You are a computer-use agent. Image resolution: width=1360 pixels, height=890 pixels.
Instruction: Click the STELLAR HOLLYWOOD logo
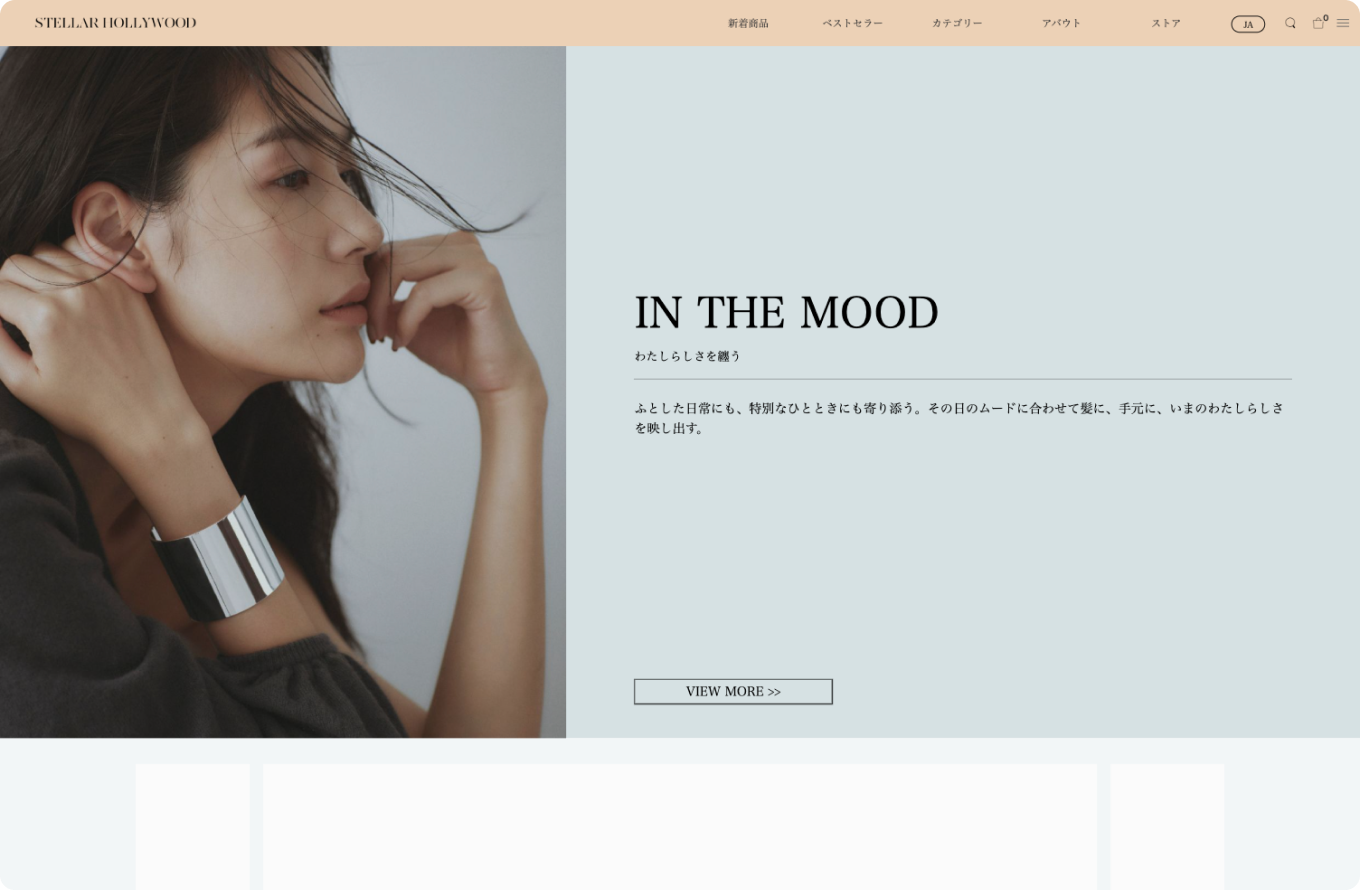[x=116, y=23]
